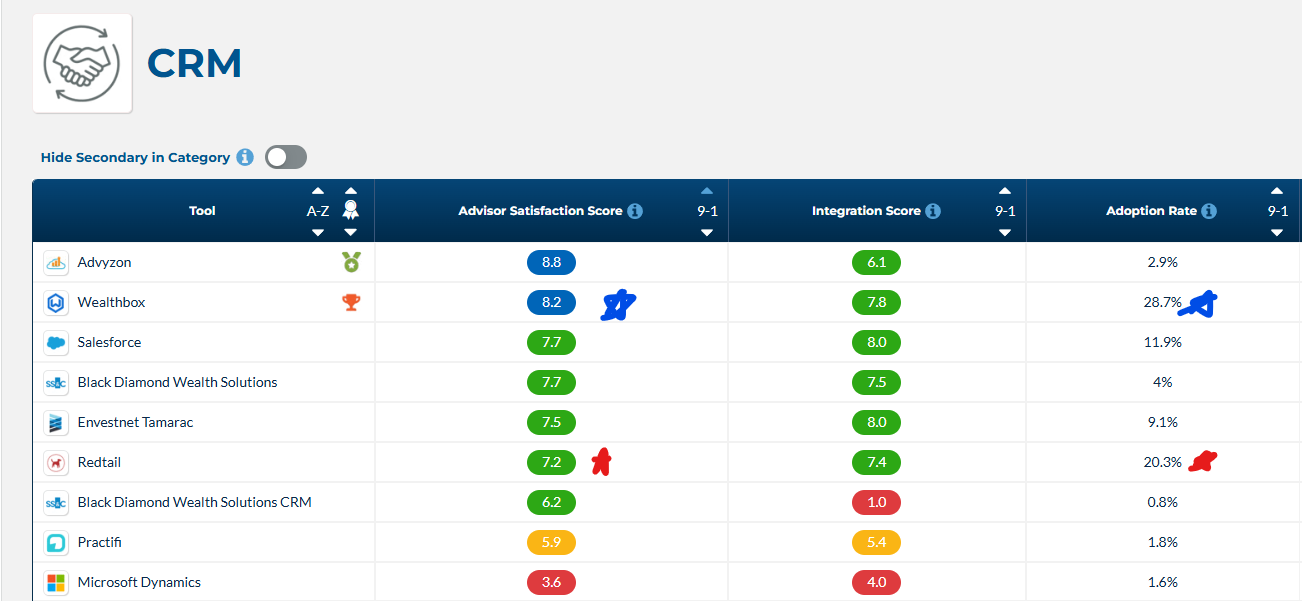Open Advisor Satisfaction Score info icon

[x=635, y=211]
